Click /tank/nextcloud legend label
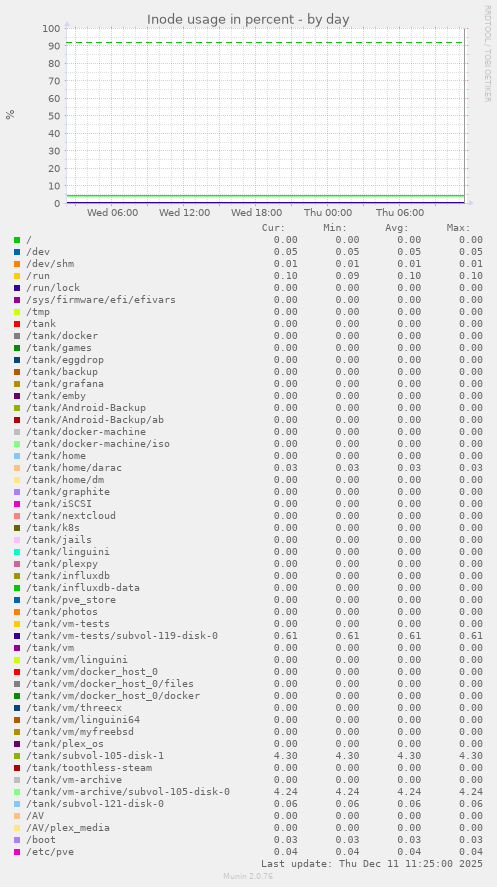Image resolution: width=497 pixels, height=887 pixels. click(71, 515)
